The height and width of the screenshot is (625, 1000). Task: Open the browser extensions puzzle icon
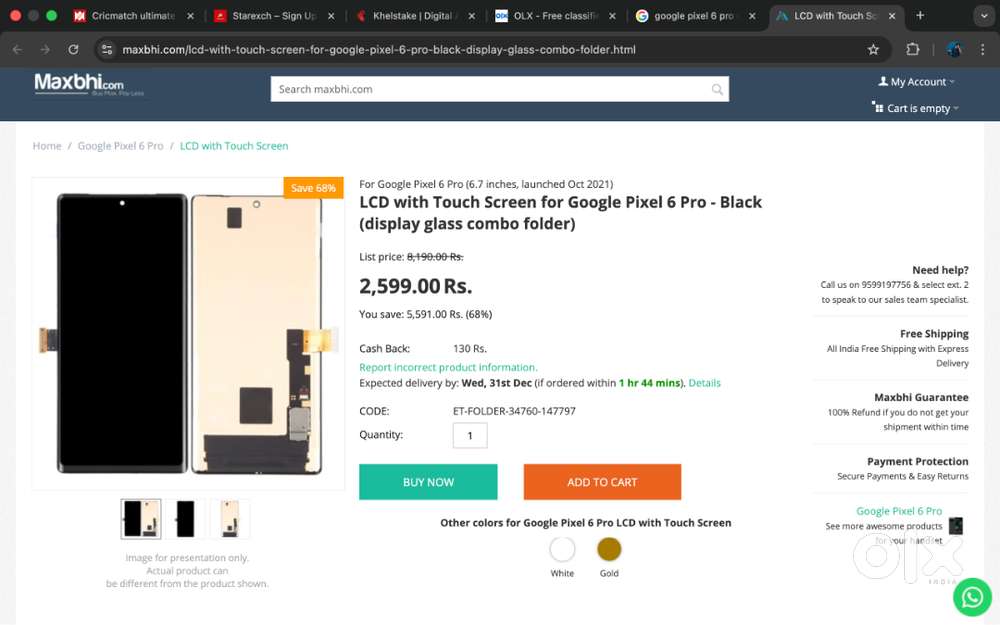[x=912, y=49]
